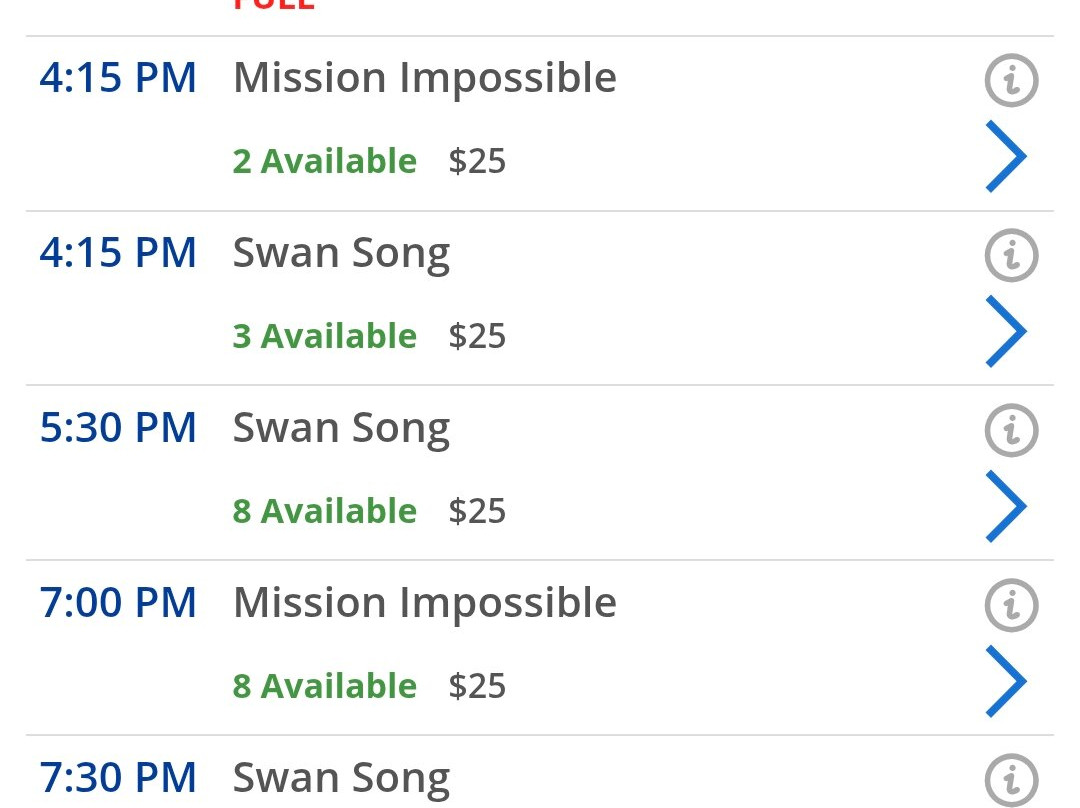Select the Swan Song title at 7:30 PM
The width and height of the screenshot is (1080, 808).
pyautogui.click(x=341, y=778)
